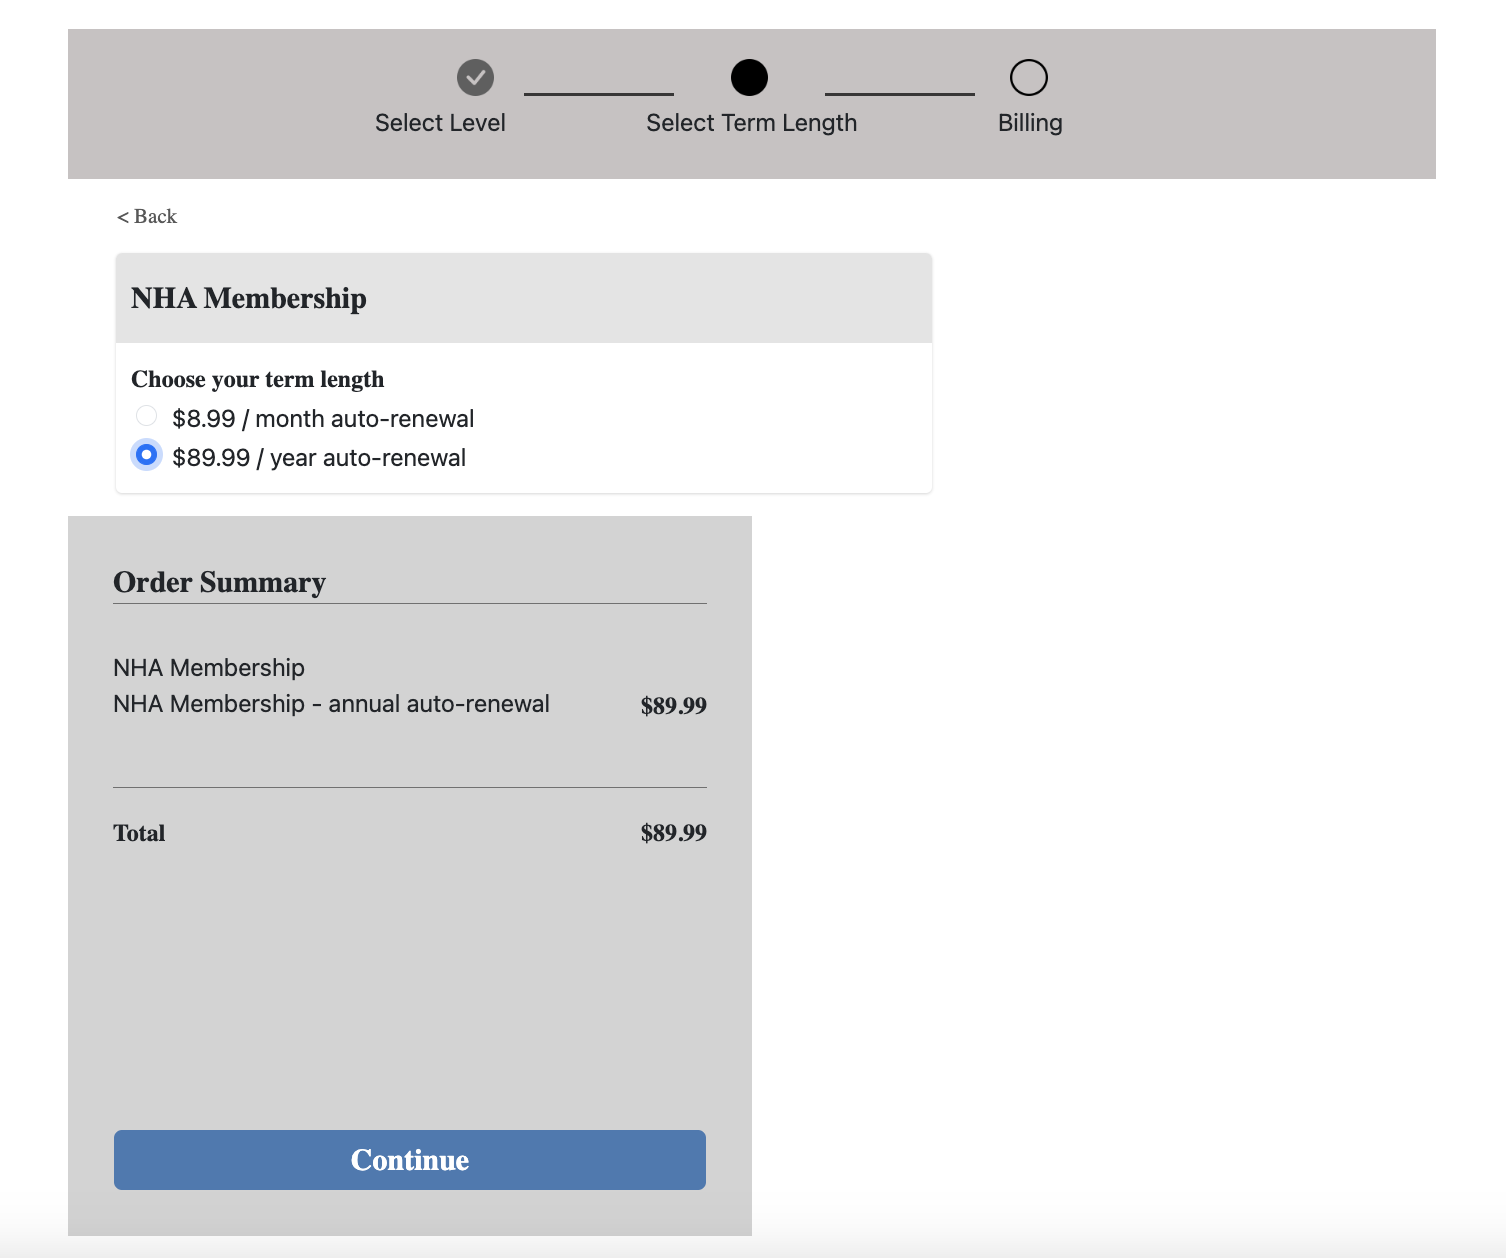Select the yearly auto-renewal radio button
This screenshot has width=1506, height=1258.
[x=147, y=455]
